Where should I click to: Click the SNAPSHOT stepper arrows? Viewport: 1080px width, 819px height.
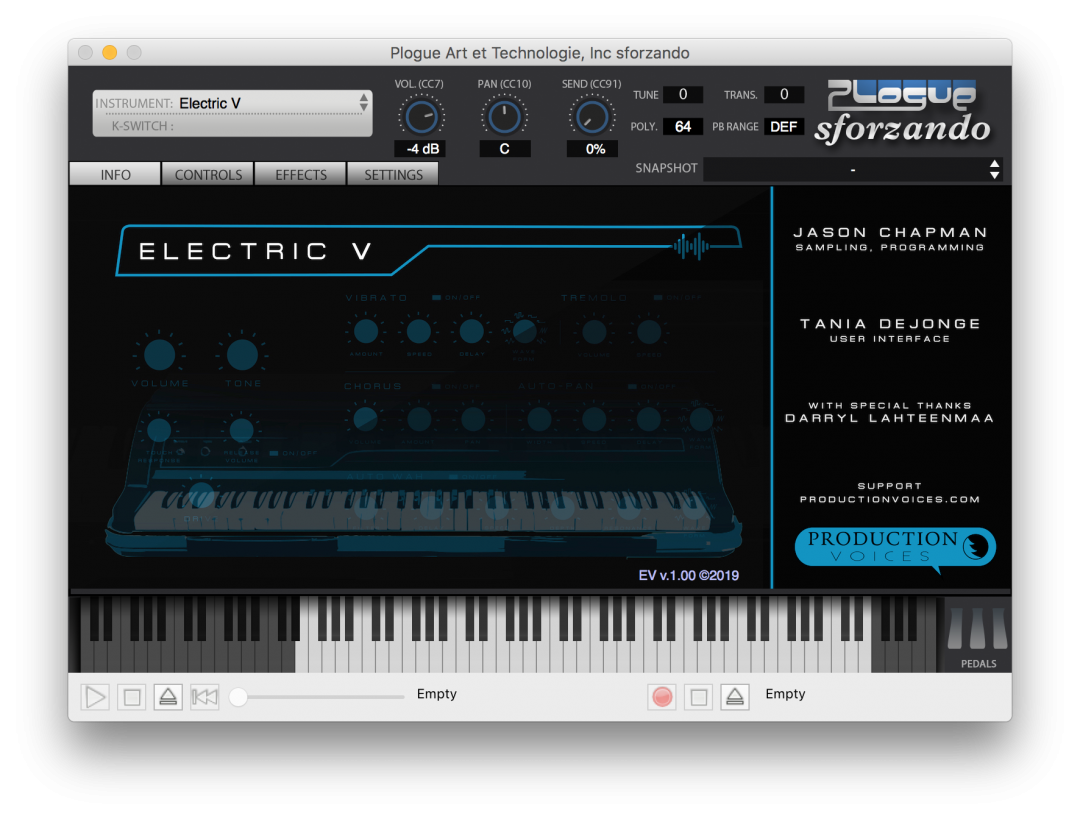(x=995, y=169)
